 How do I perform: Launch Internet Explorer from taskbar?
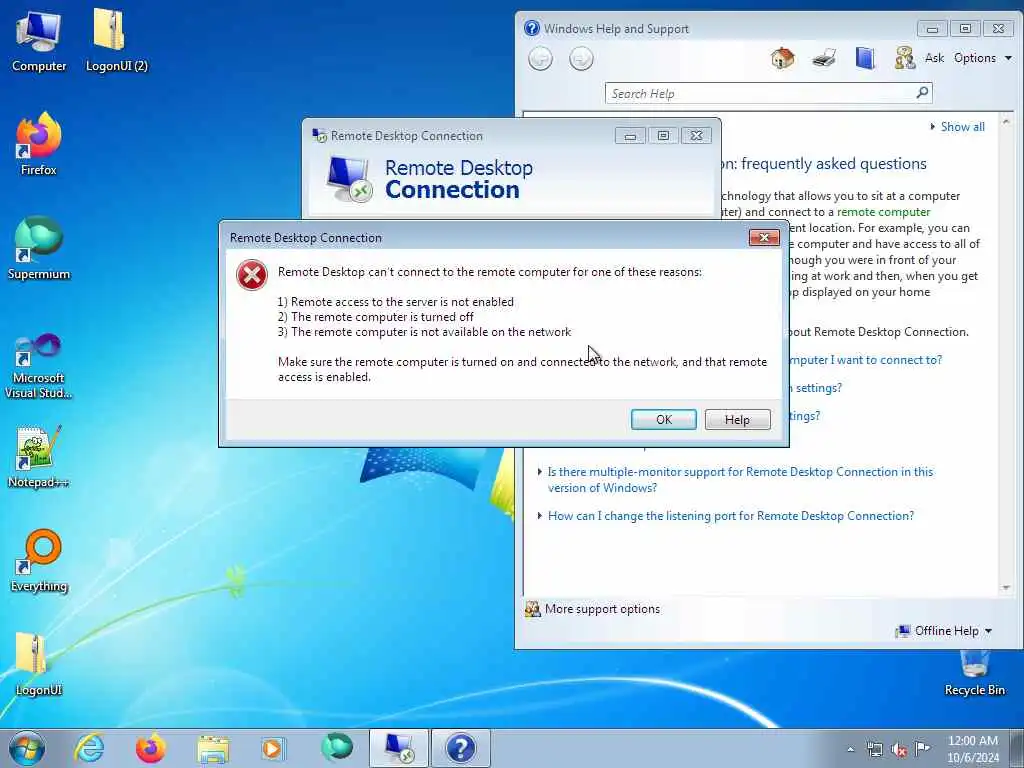(x=89, y=748)
